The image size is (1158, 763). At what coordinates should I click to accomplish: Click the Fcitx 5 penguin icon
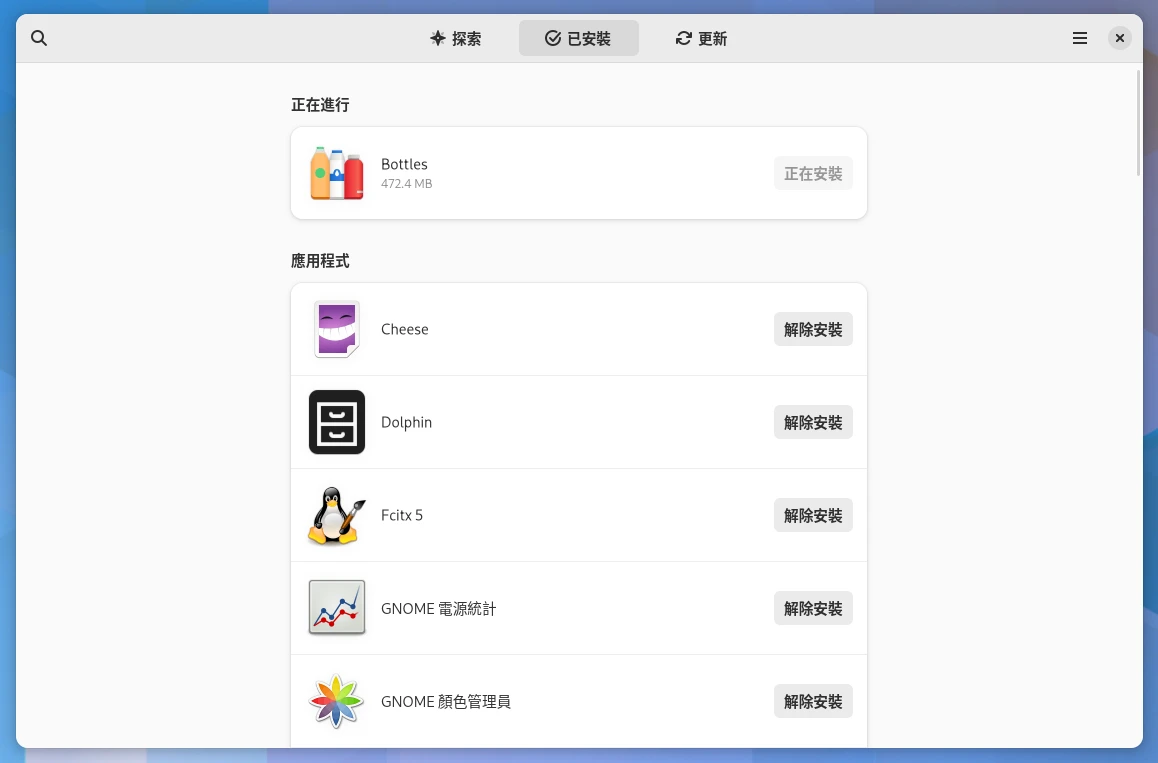pyautogui.click(x=337, y=516)
